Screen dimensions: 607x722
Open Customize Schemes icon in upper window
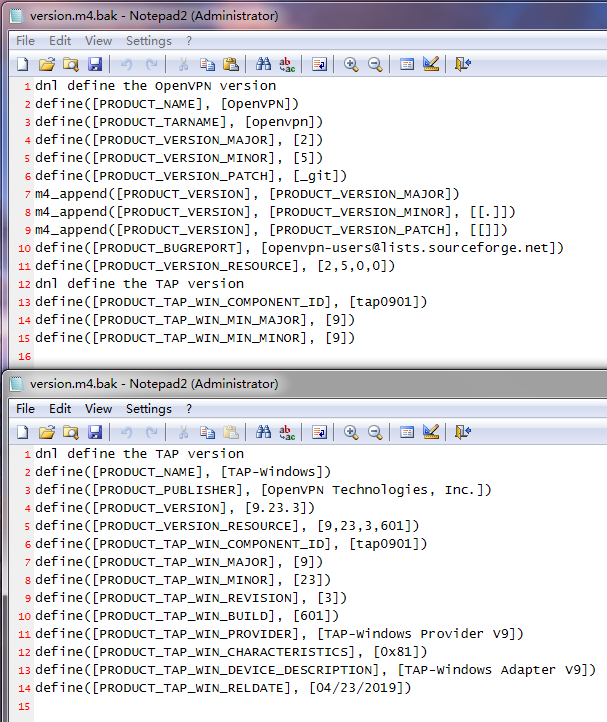click(x=431, y=64)
